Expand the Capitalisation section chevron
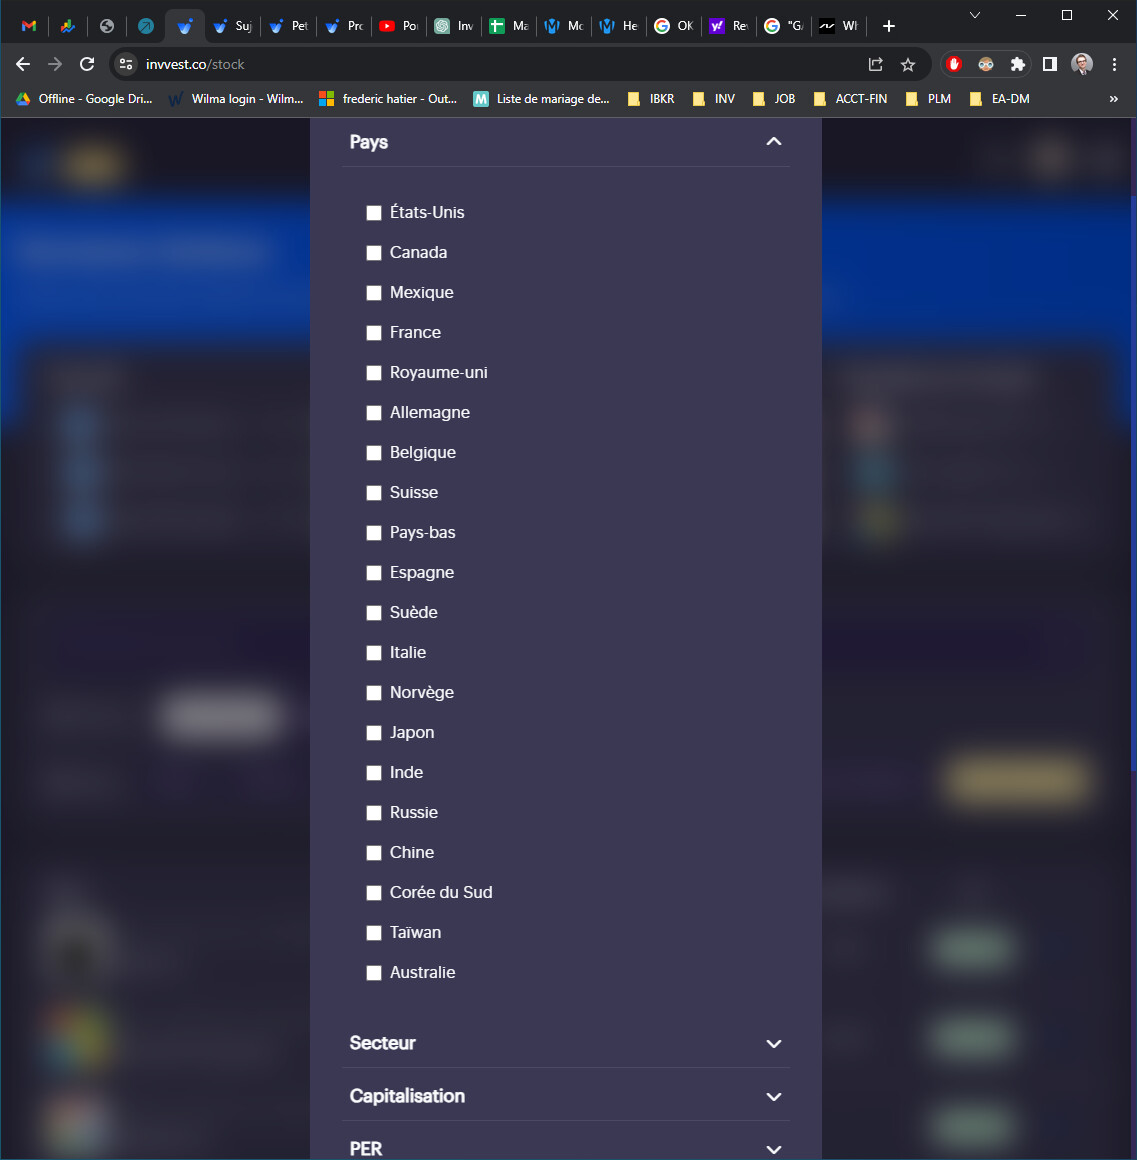This screenshot has width=1137, height=1160. [x=774, y=1097]
